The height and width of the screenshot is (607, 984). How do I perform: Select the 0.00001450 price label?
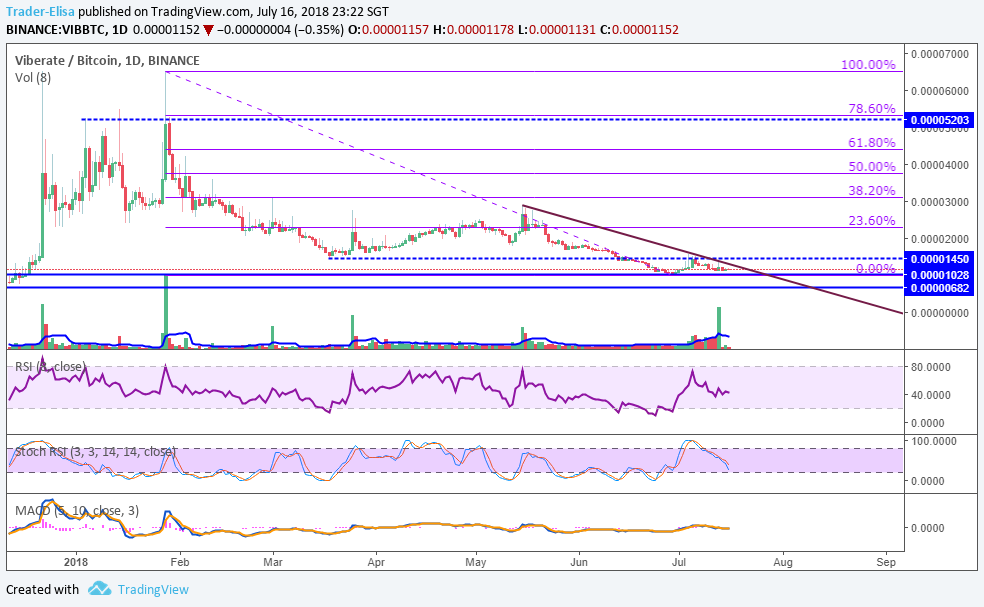(x=939, y=259)
